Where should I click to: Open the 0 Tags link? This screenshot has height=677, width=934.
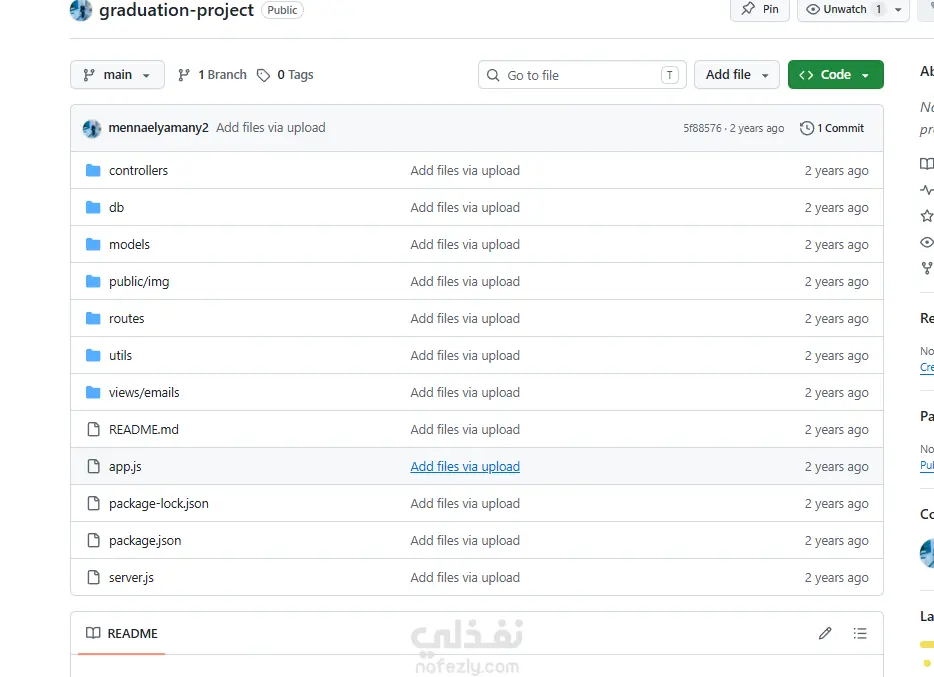tap(285, 75)
